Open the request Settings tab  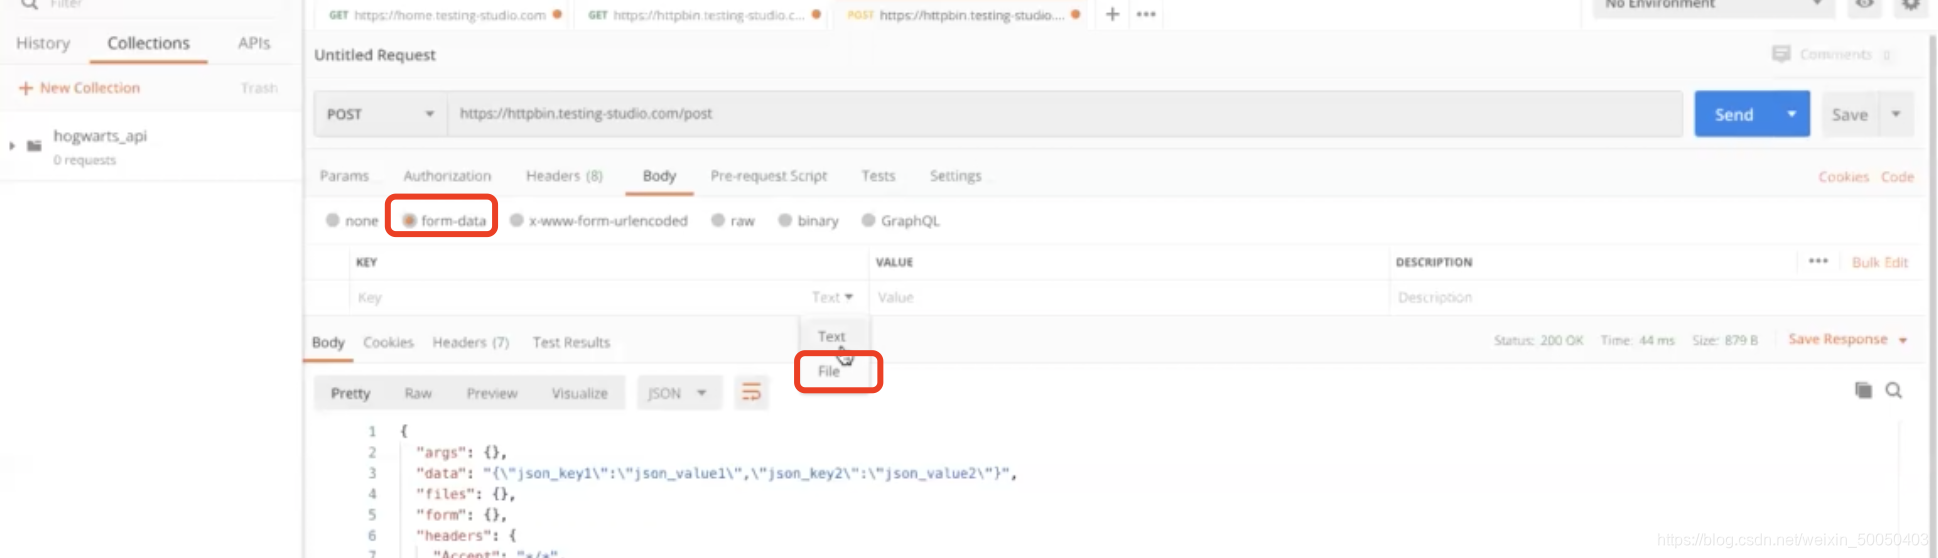(x=955, y=176)
